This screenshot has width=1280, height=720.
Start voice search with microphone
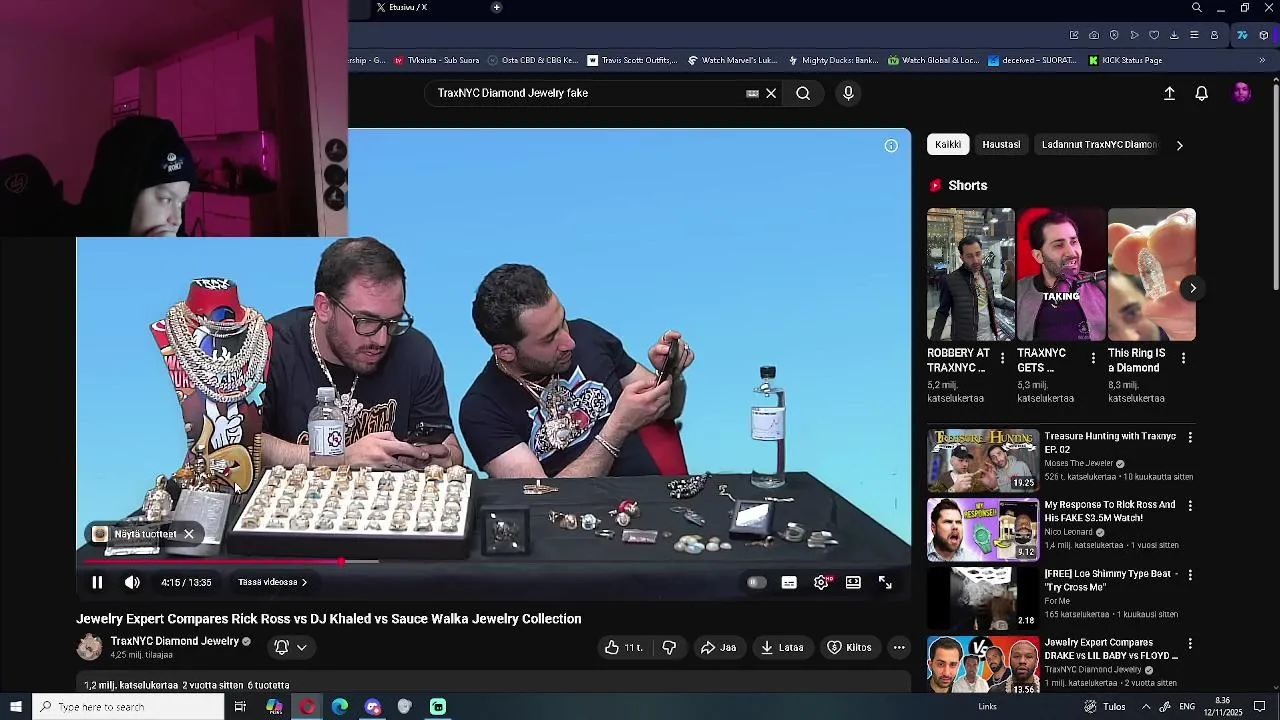pos(848,93)
